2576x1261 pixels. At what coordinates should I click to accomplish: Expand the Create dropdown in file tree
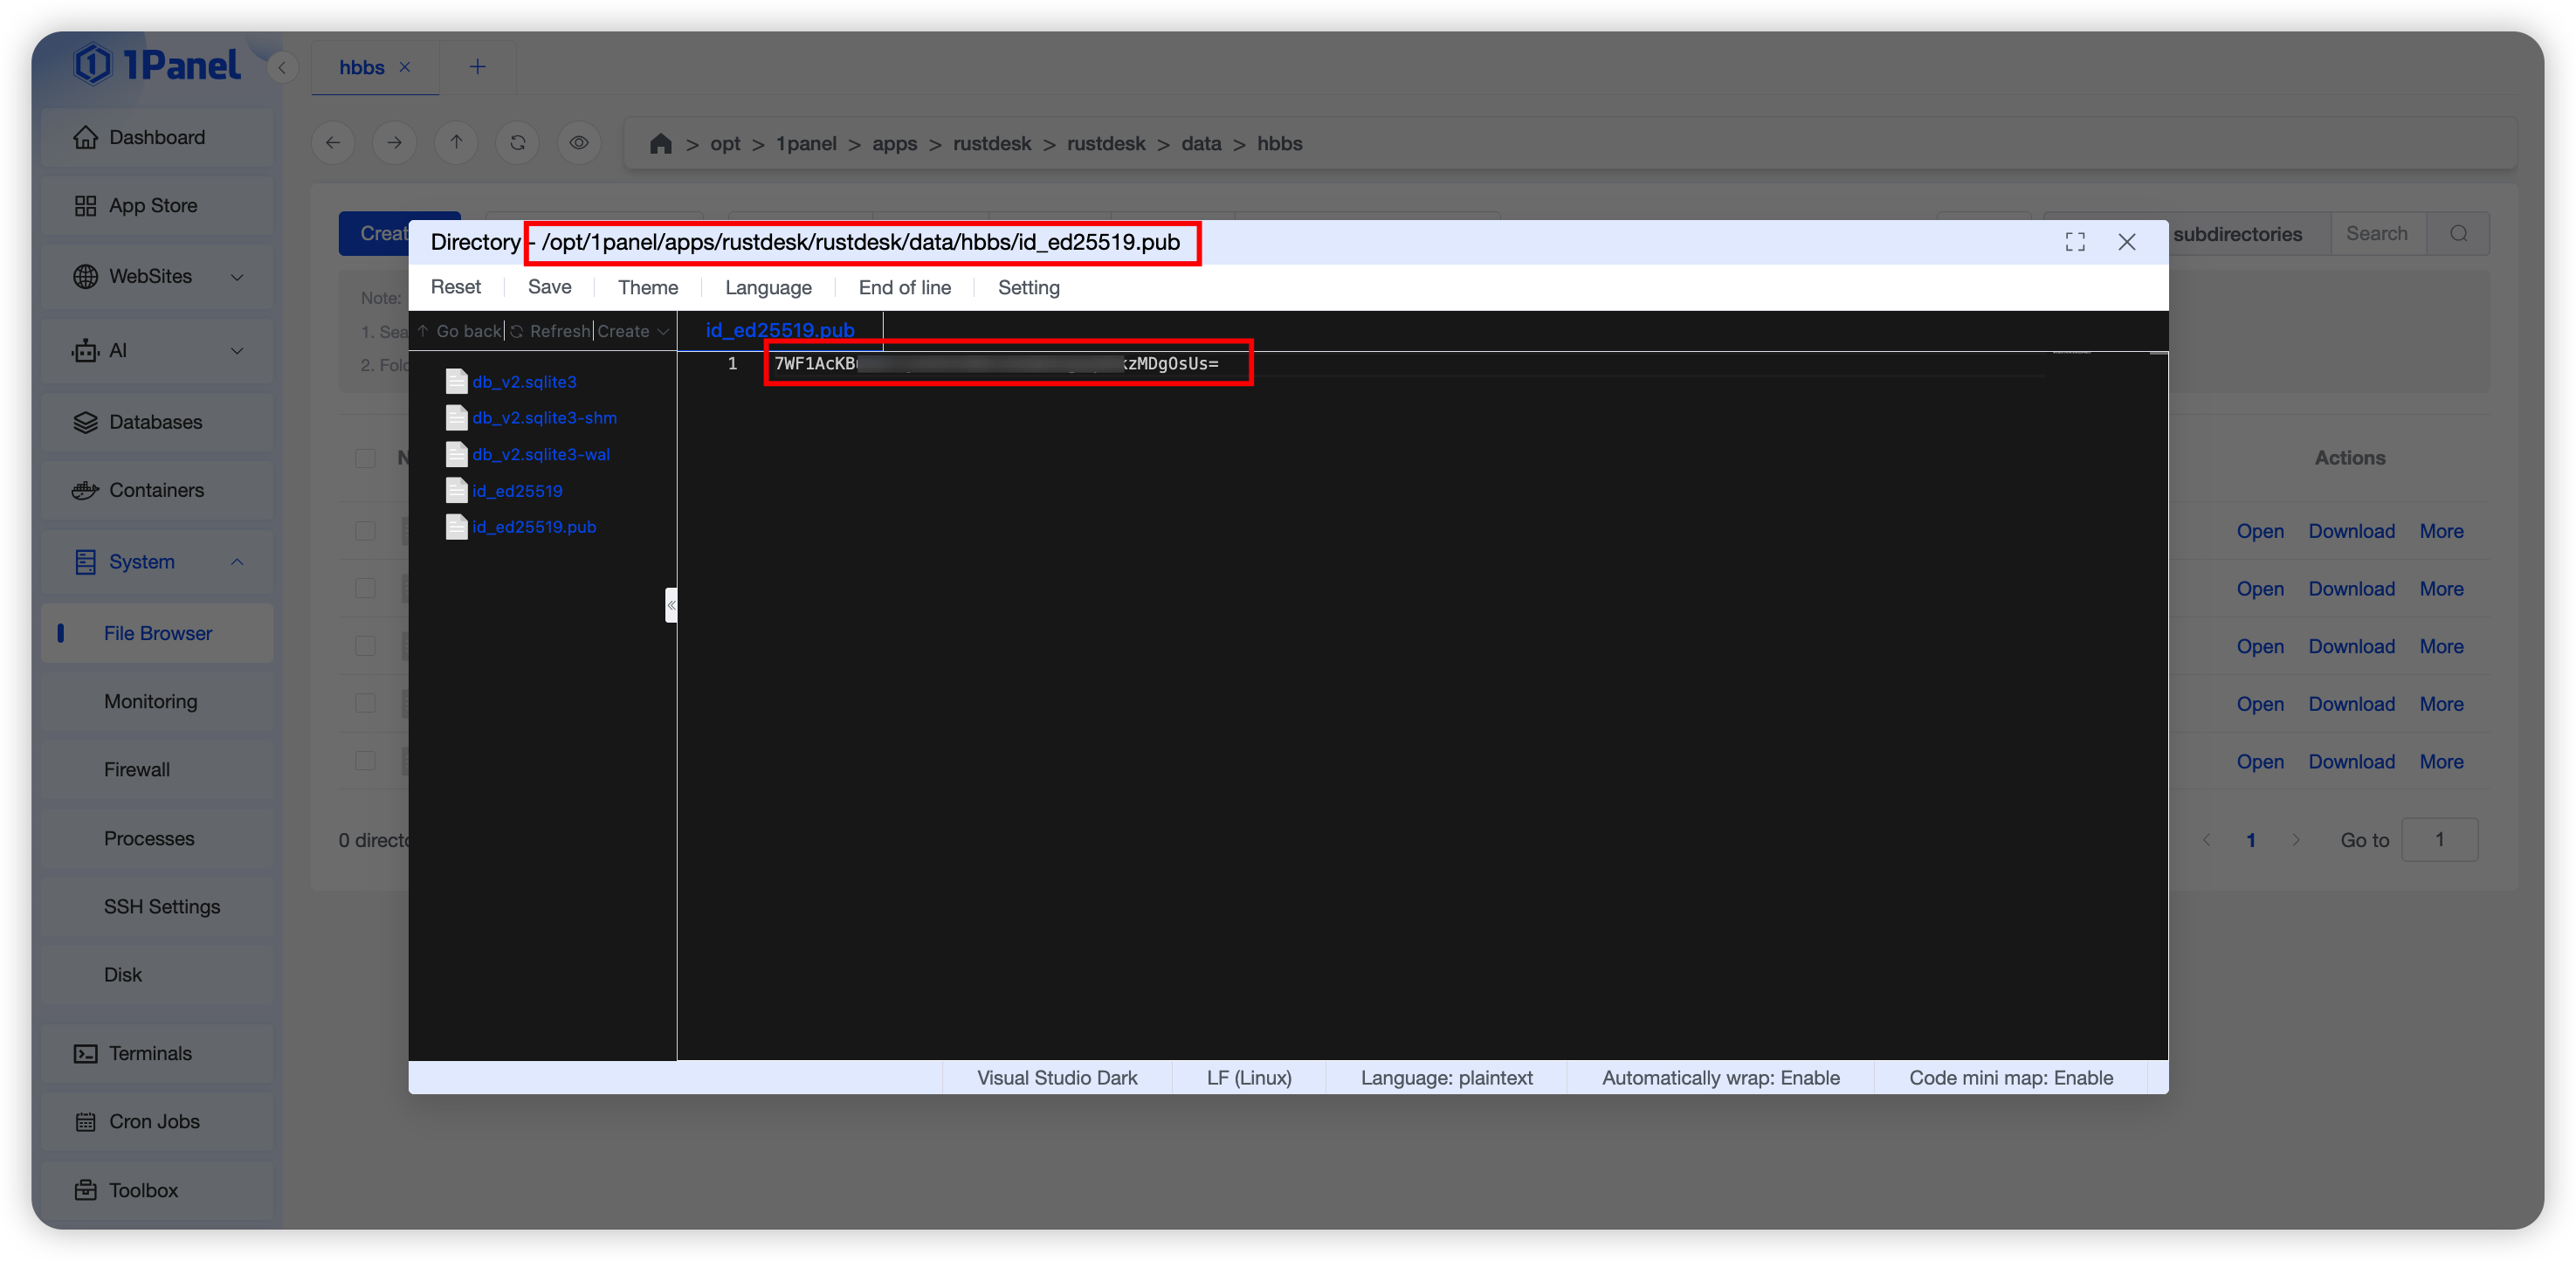[x=633, y=331]
